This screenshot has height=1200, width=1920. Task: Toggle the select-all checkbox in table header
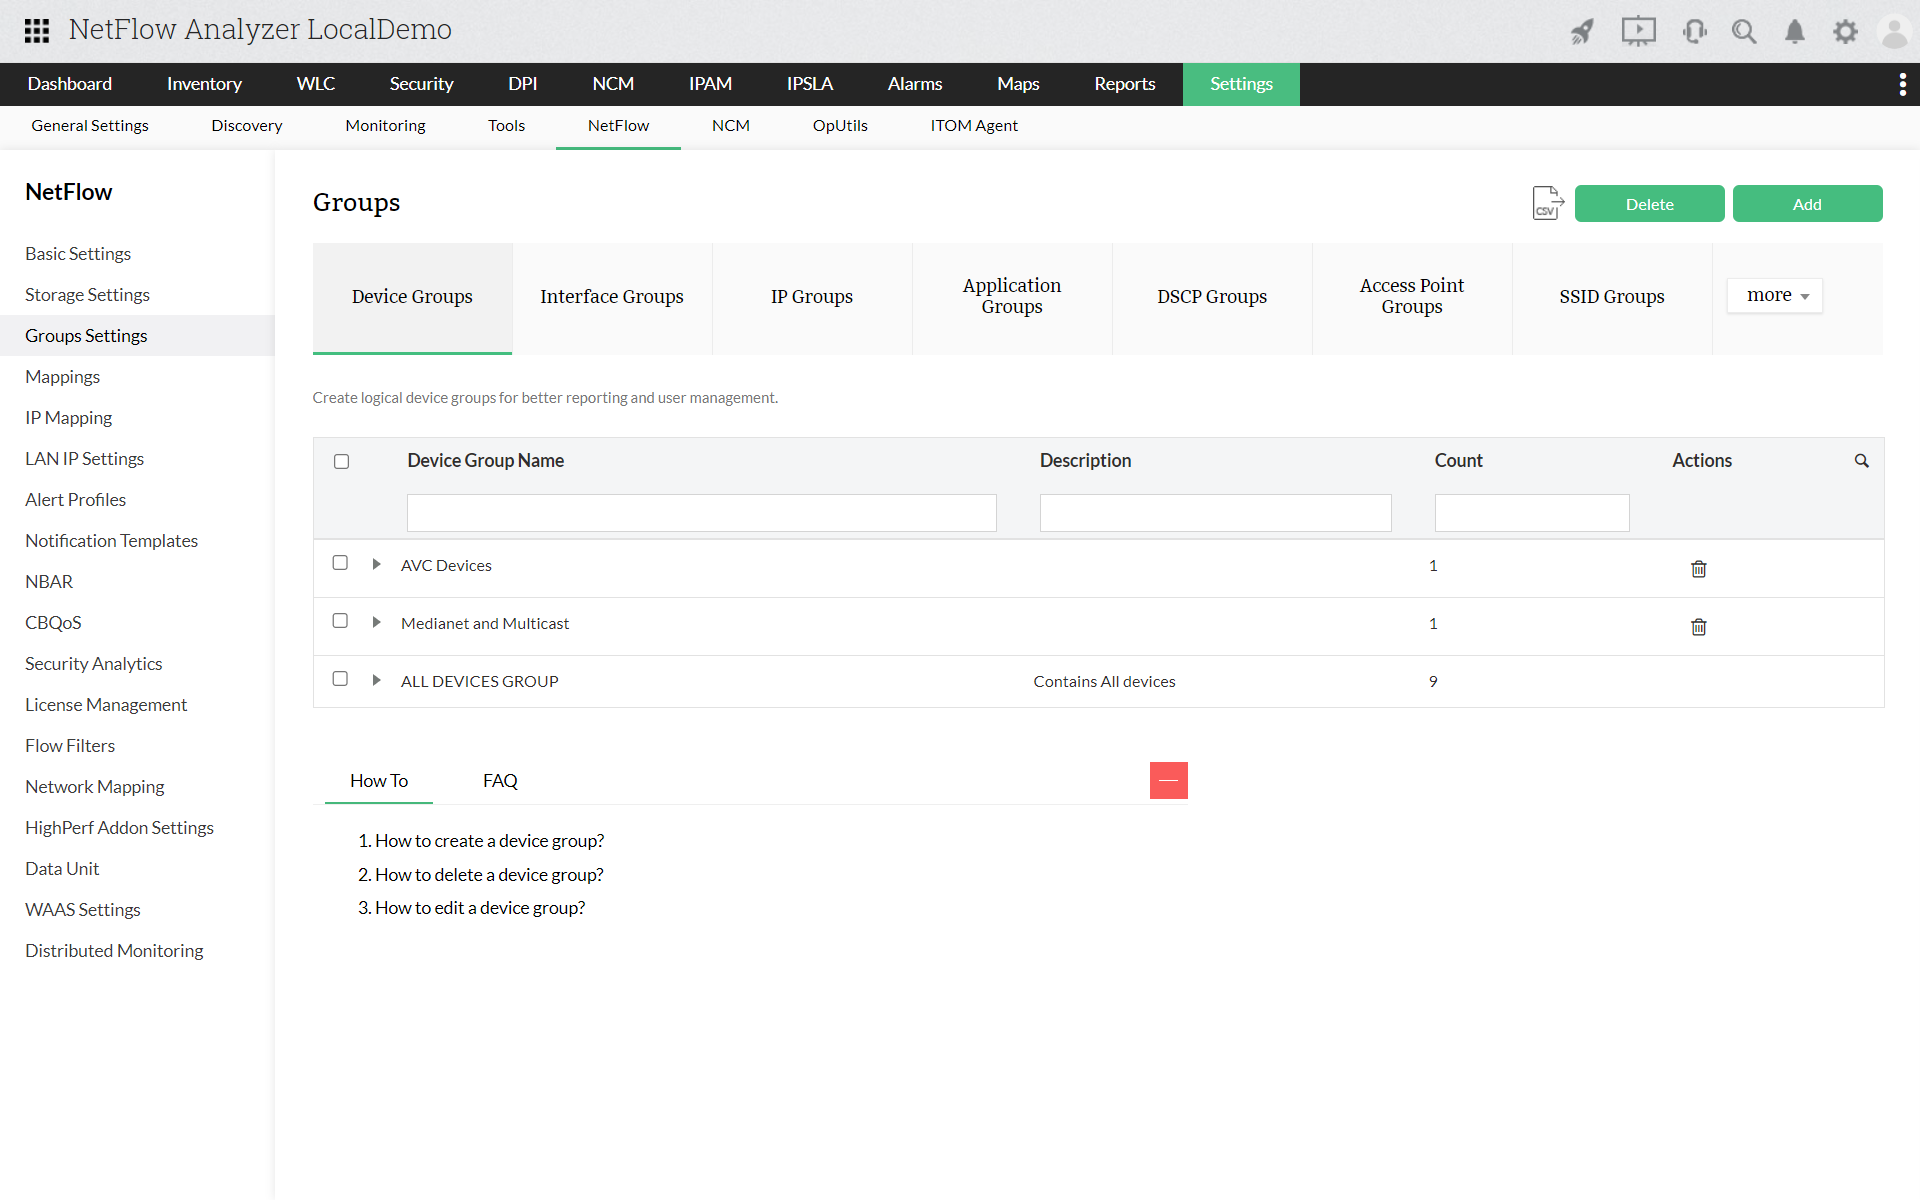(341, 460)
